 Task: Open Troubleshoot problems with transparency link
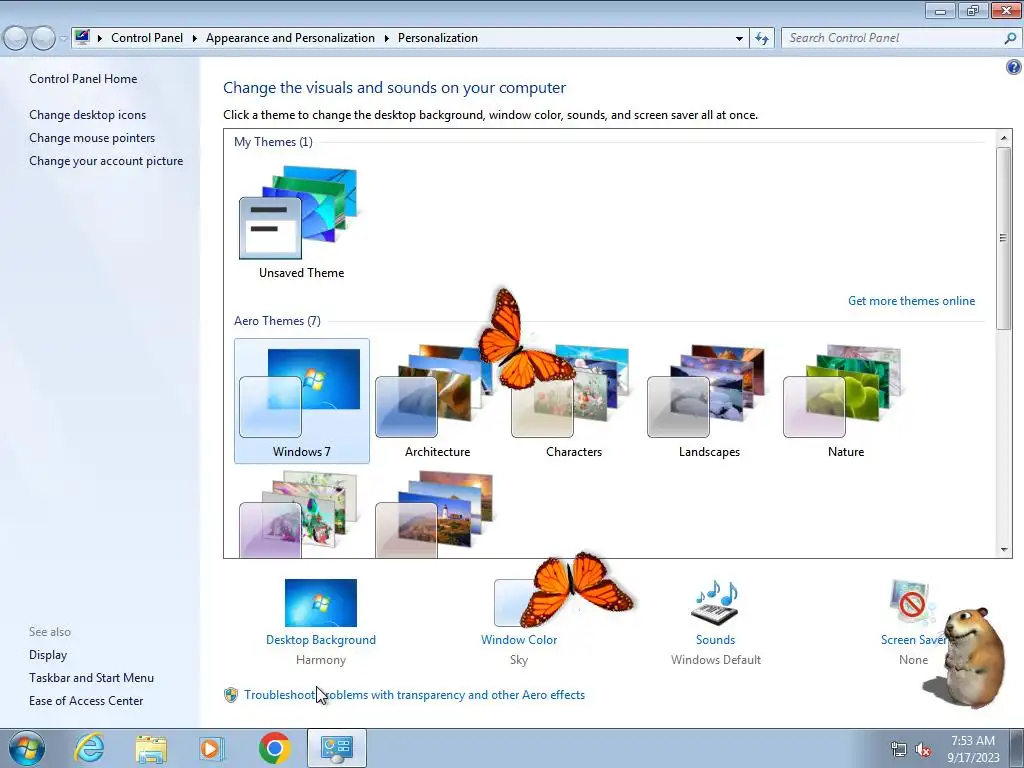pos(414,695)
